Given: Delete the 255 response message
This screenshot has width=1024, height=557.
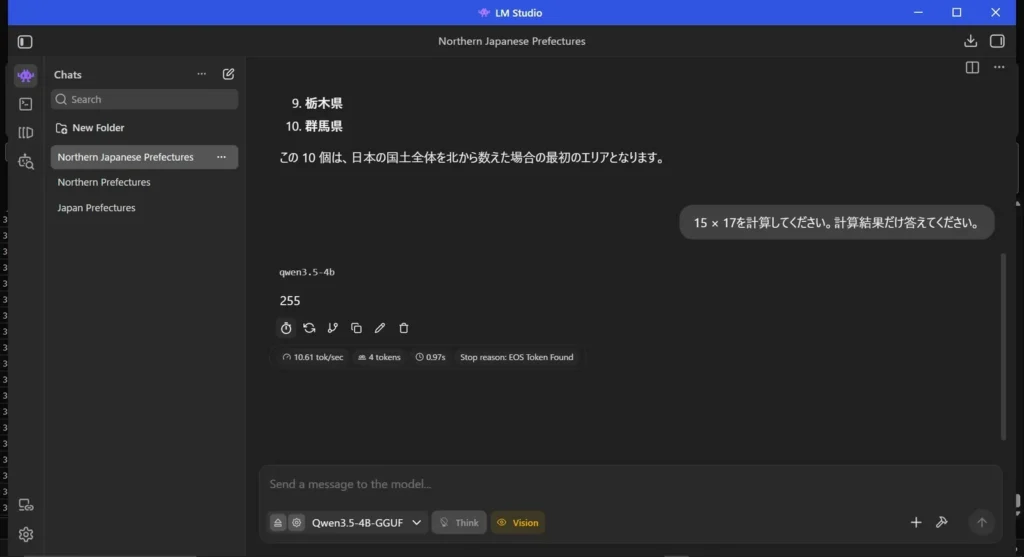Looking at the screenshot, I should [x=404, y=328].
